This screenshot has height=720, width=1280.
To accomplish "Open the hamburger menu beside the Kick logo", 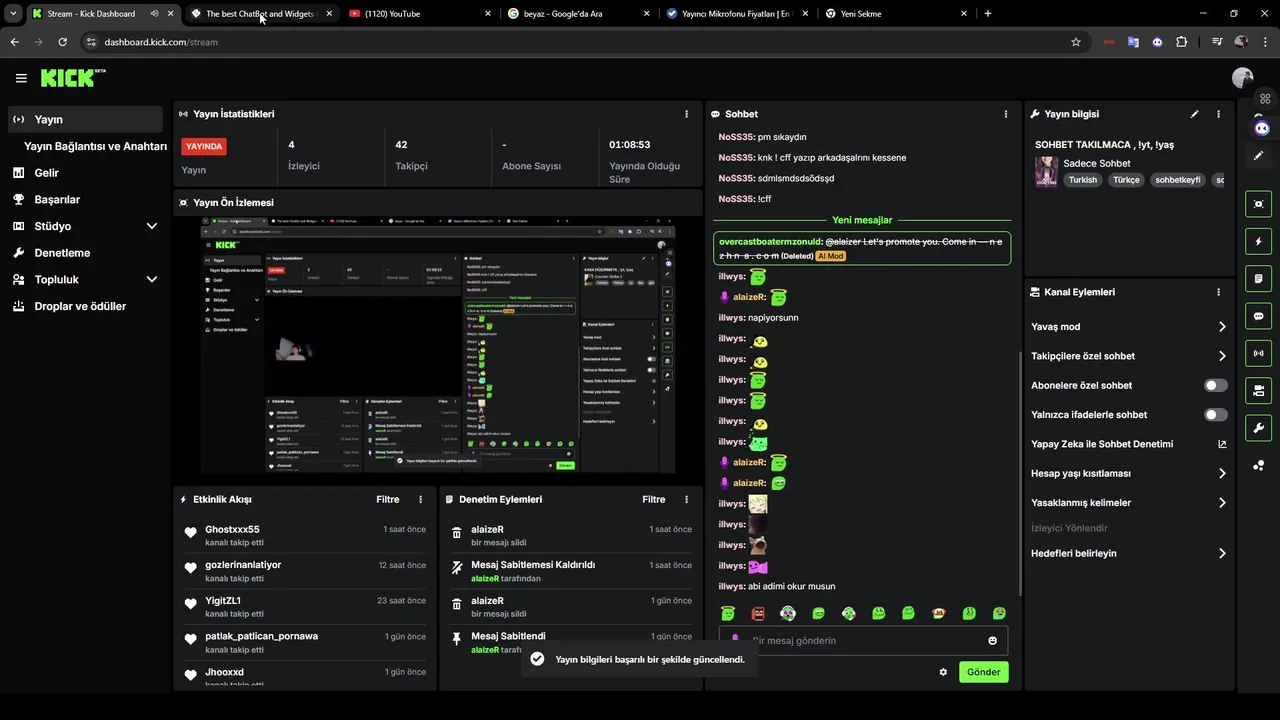I will tap(21, 78).
